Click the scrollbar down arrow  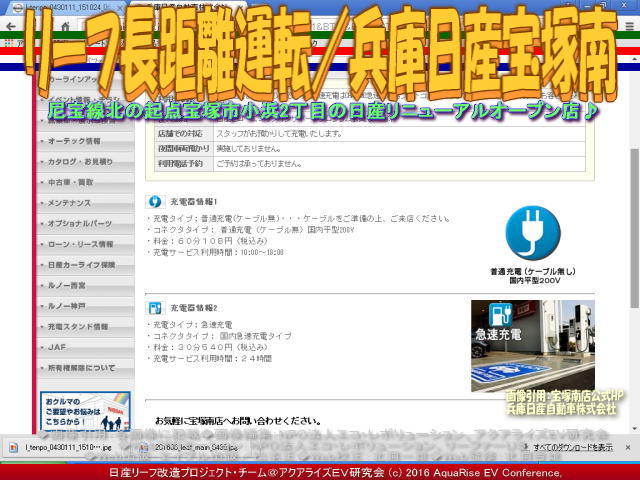click(x=634, y=429)
